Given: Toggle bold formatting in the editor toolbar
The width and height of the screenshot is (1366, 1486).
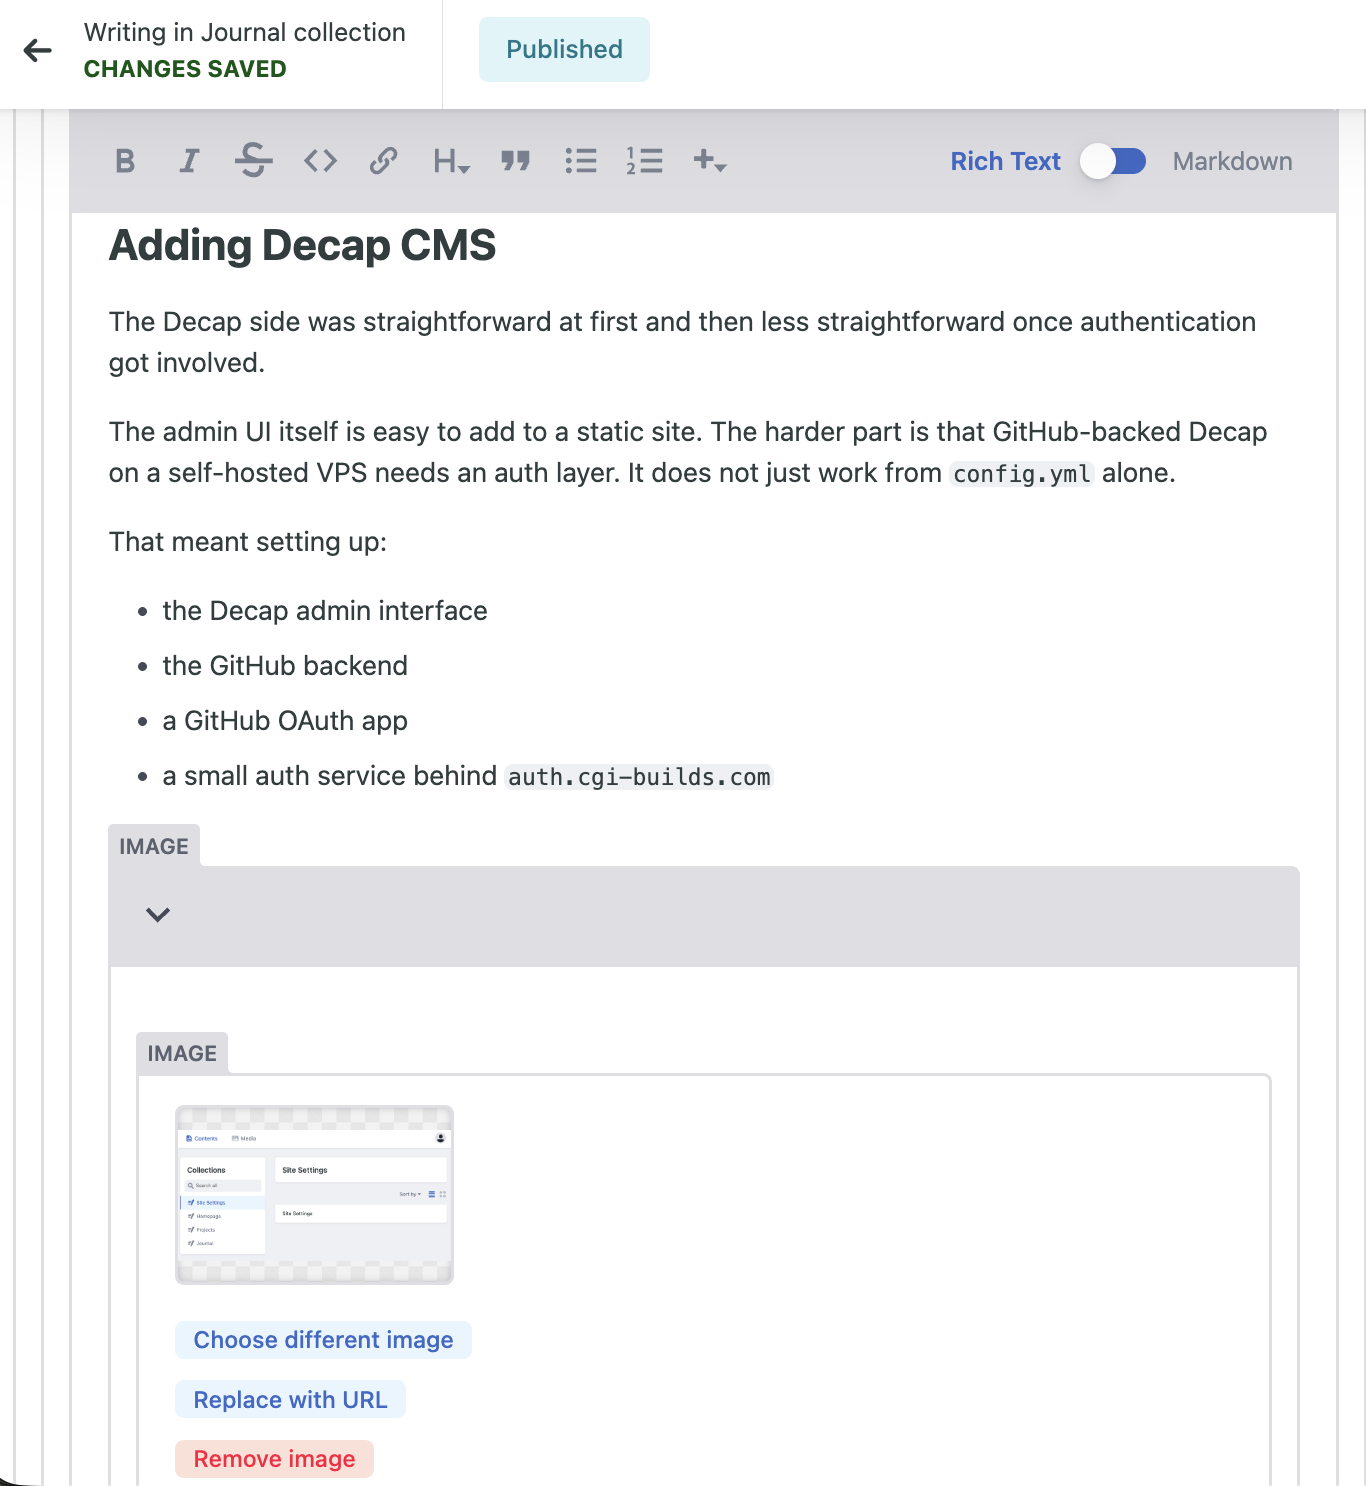Looking at the screenshot, I should coord(125,161).
